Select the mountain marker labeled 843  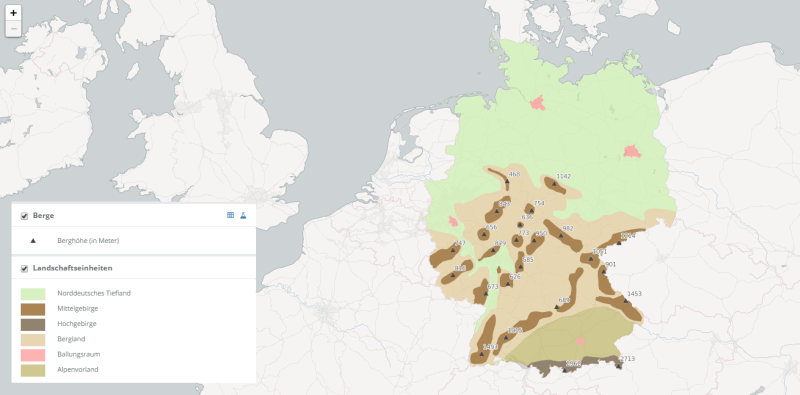tap(496, 210)
